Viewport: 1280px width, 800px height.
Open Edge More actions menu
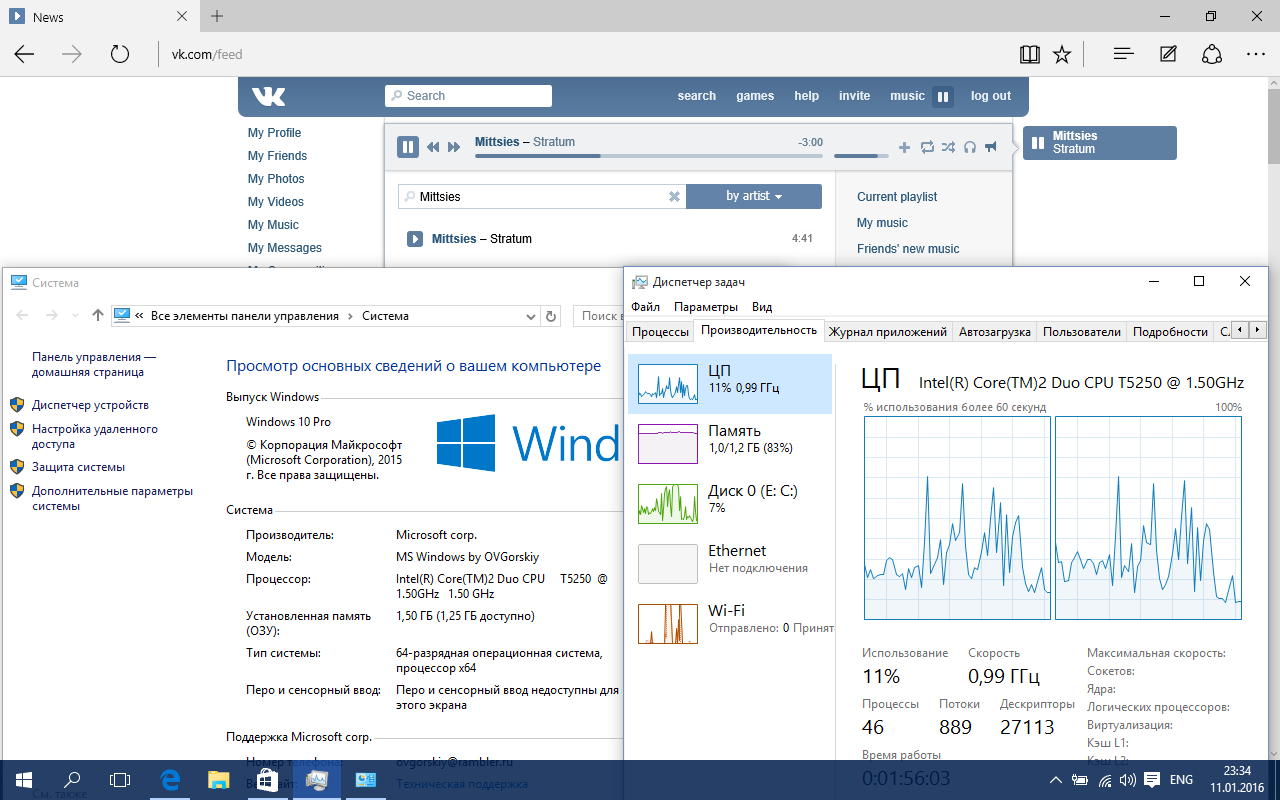[1255, 54]
